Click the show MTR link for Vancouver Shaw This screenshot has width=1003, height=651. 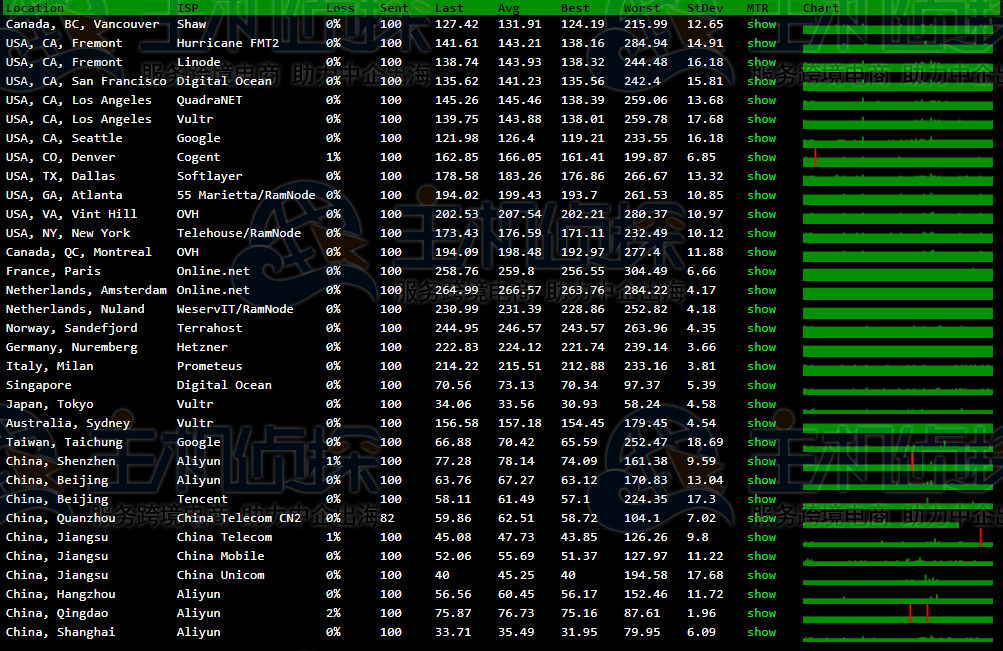click(761, 24)
